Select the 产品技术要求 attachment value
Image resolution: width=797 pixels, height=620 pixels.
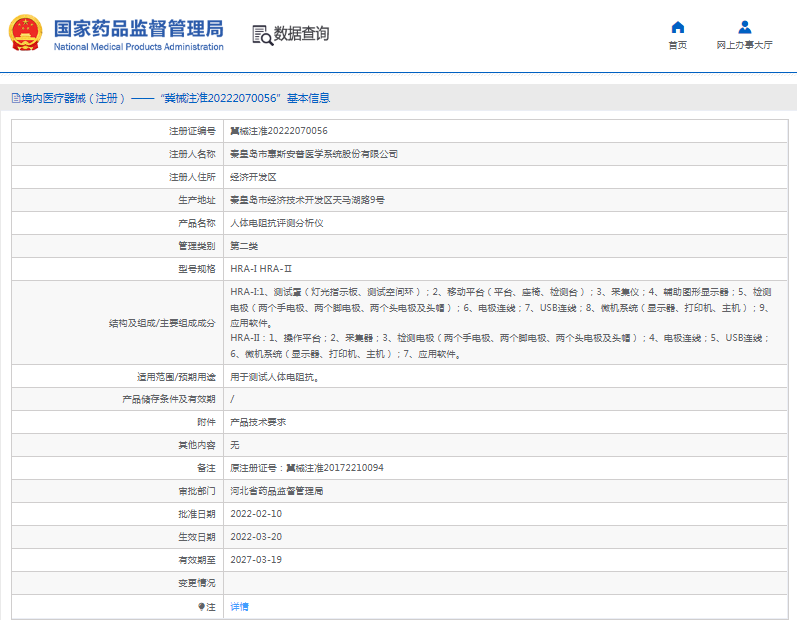pyautogui.click(x=258, y=422)
